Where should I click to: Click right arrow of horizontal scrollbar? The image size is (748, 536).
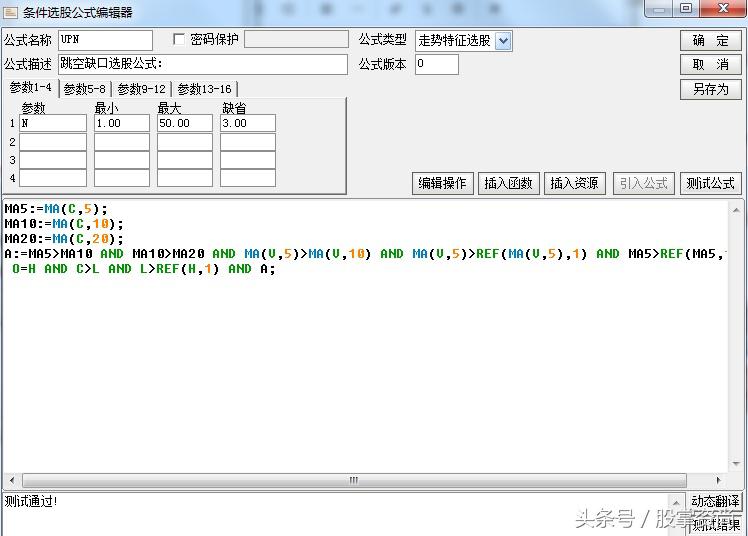719,480
